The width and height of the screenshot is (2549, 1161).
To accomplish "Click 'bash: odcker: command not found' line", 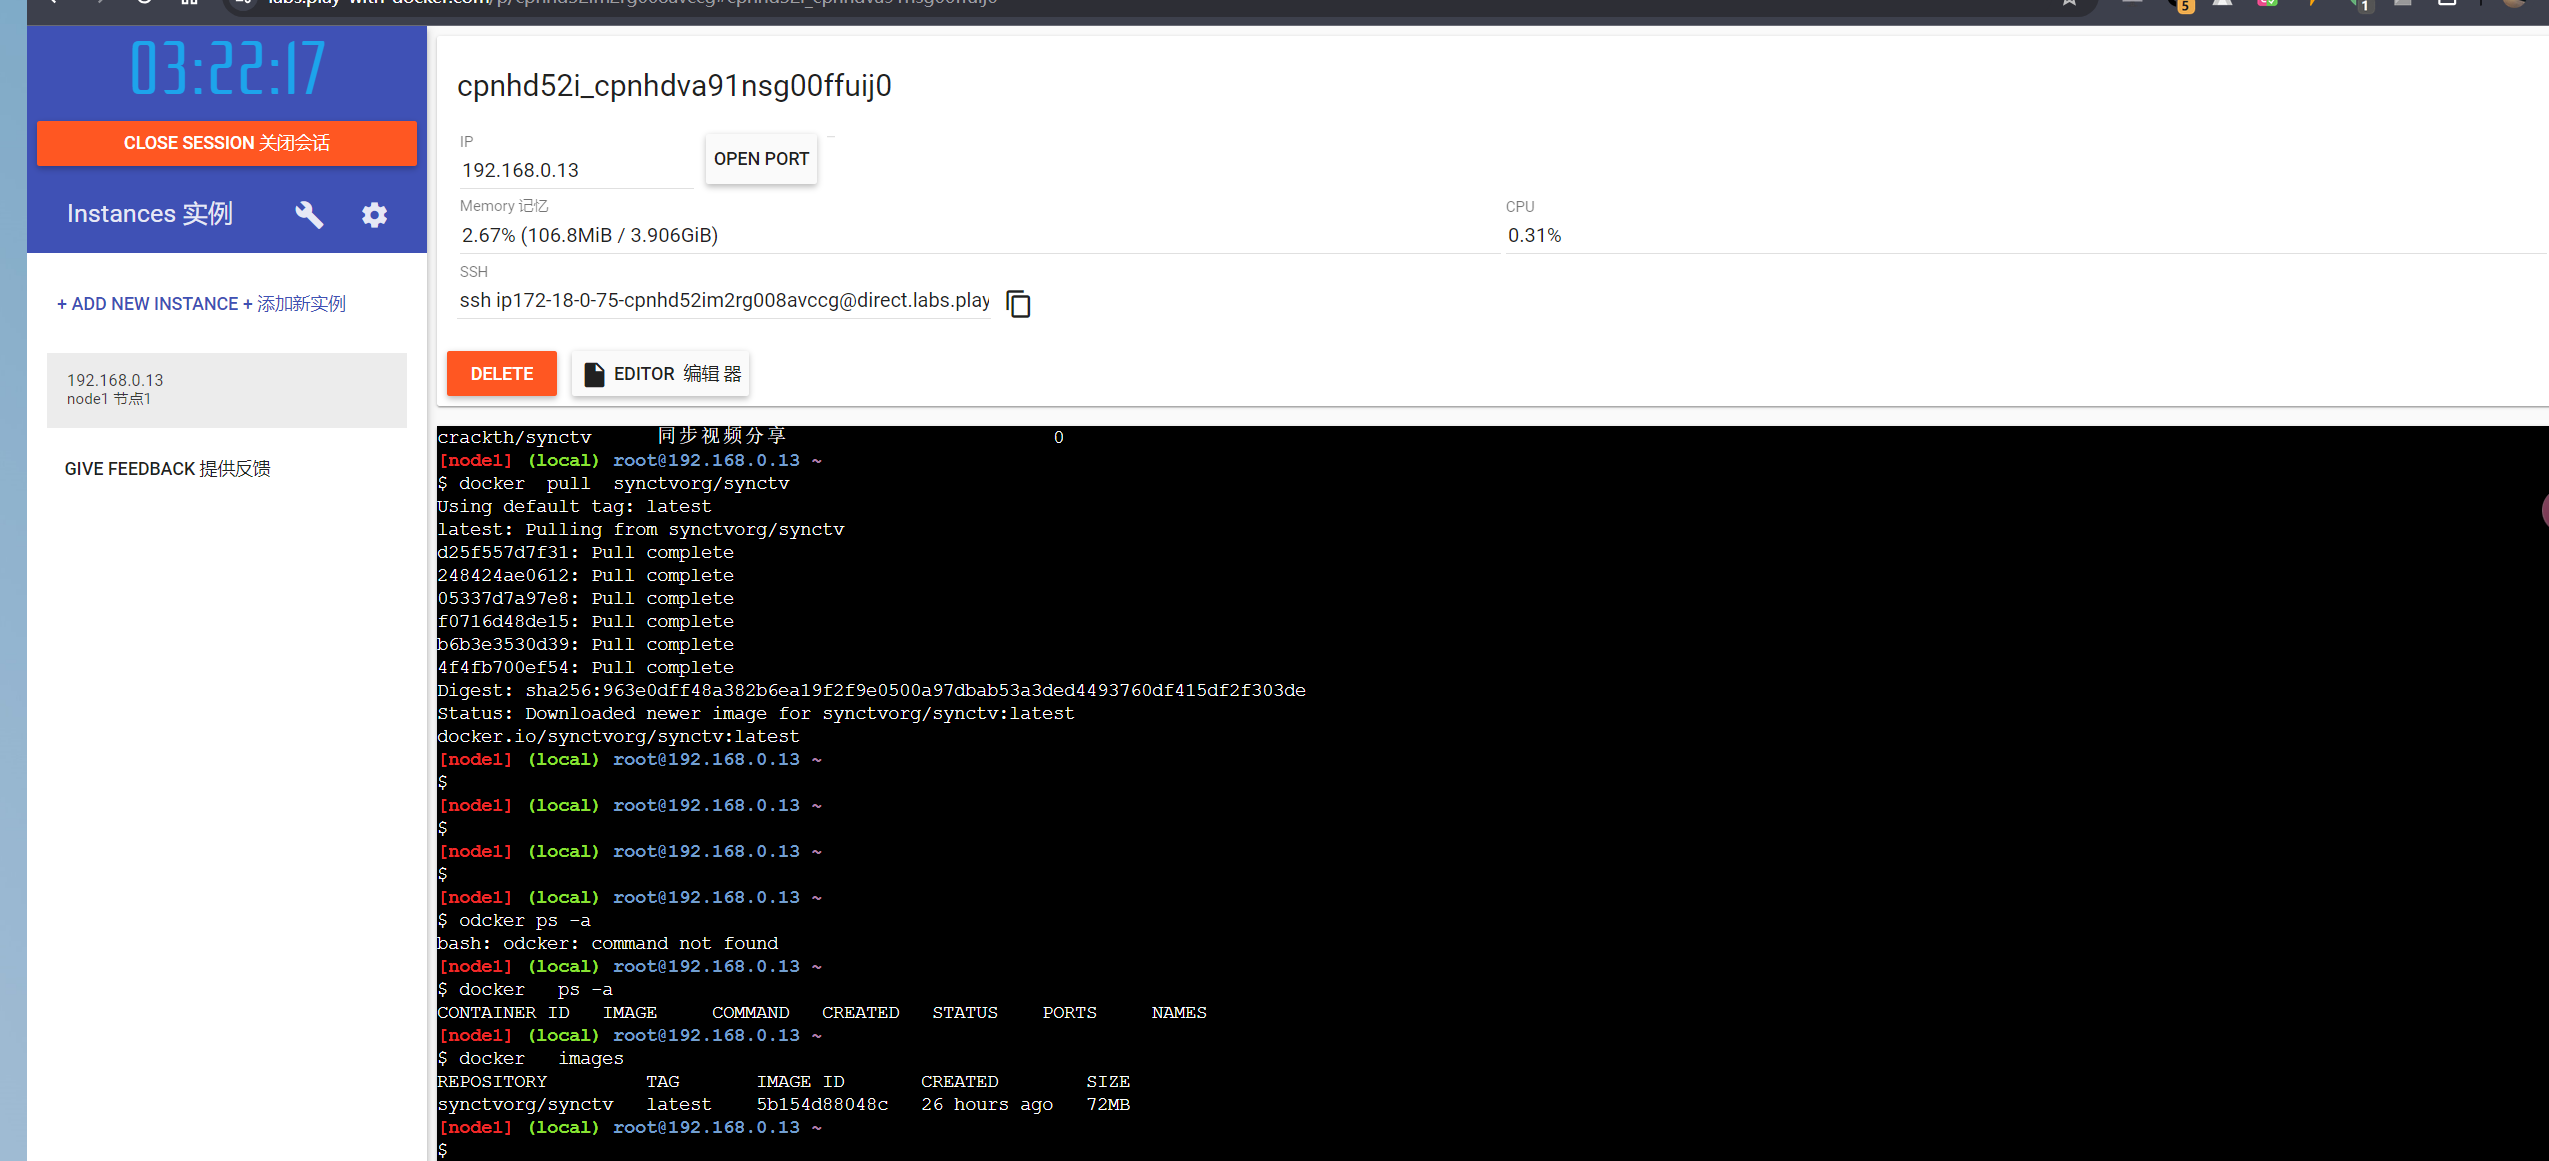I will tap(608, 943).
